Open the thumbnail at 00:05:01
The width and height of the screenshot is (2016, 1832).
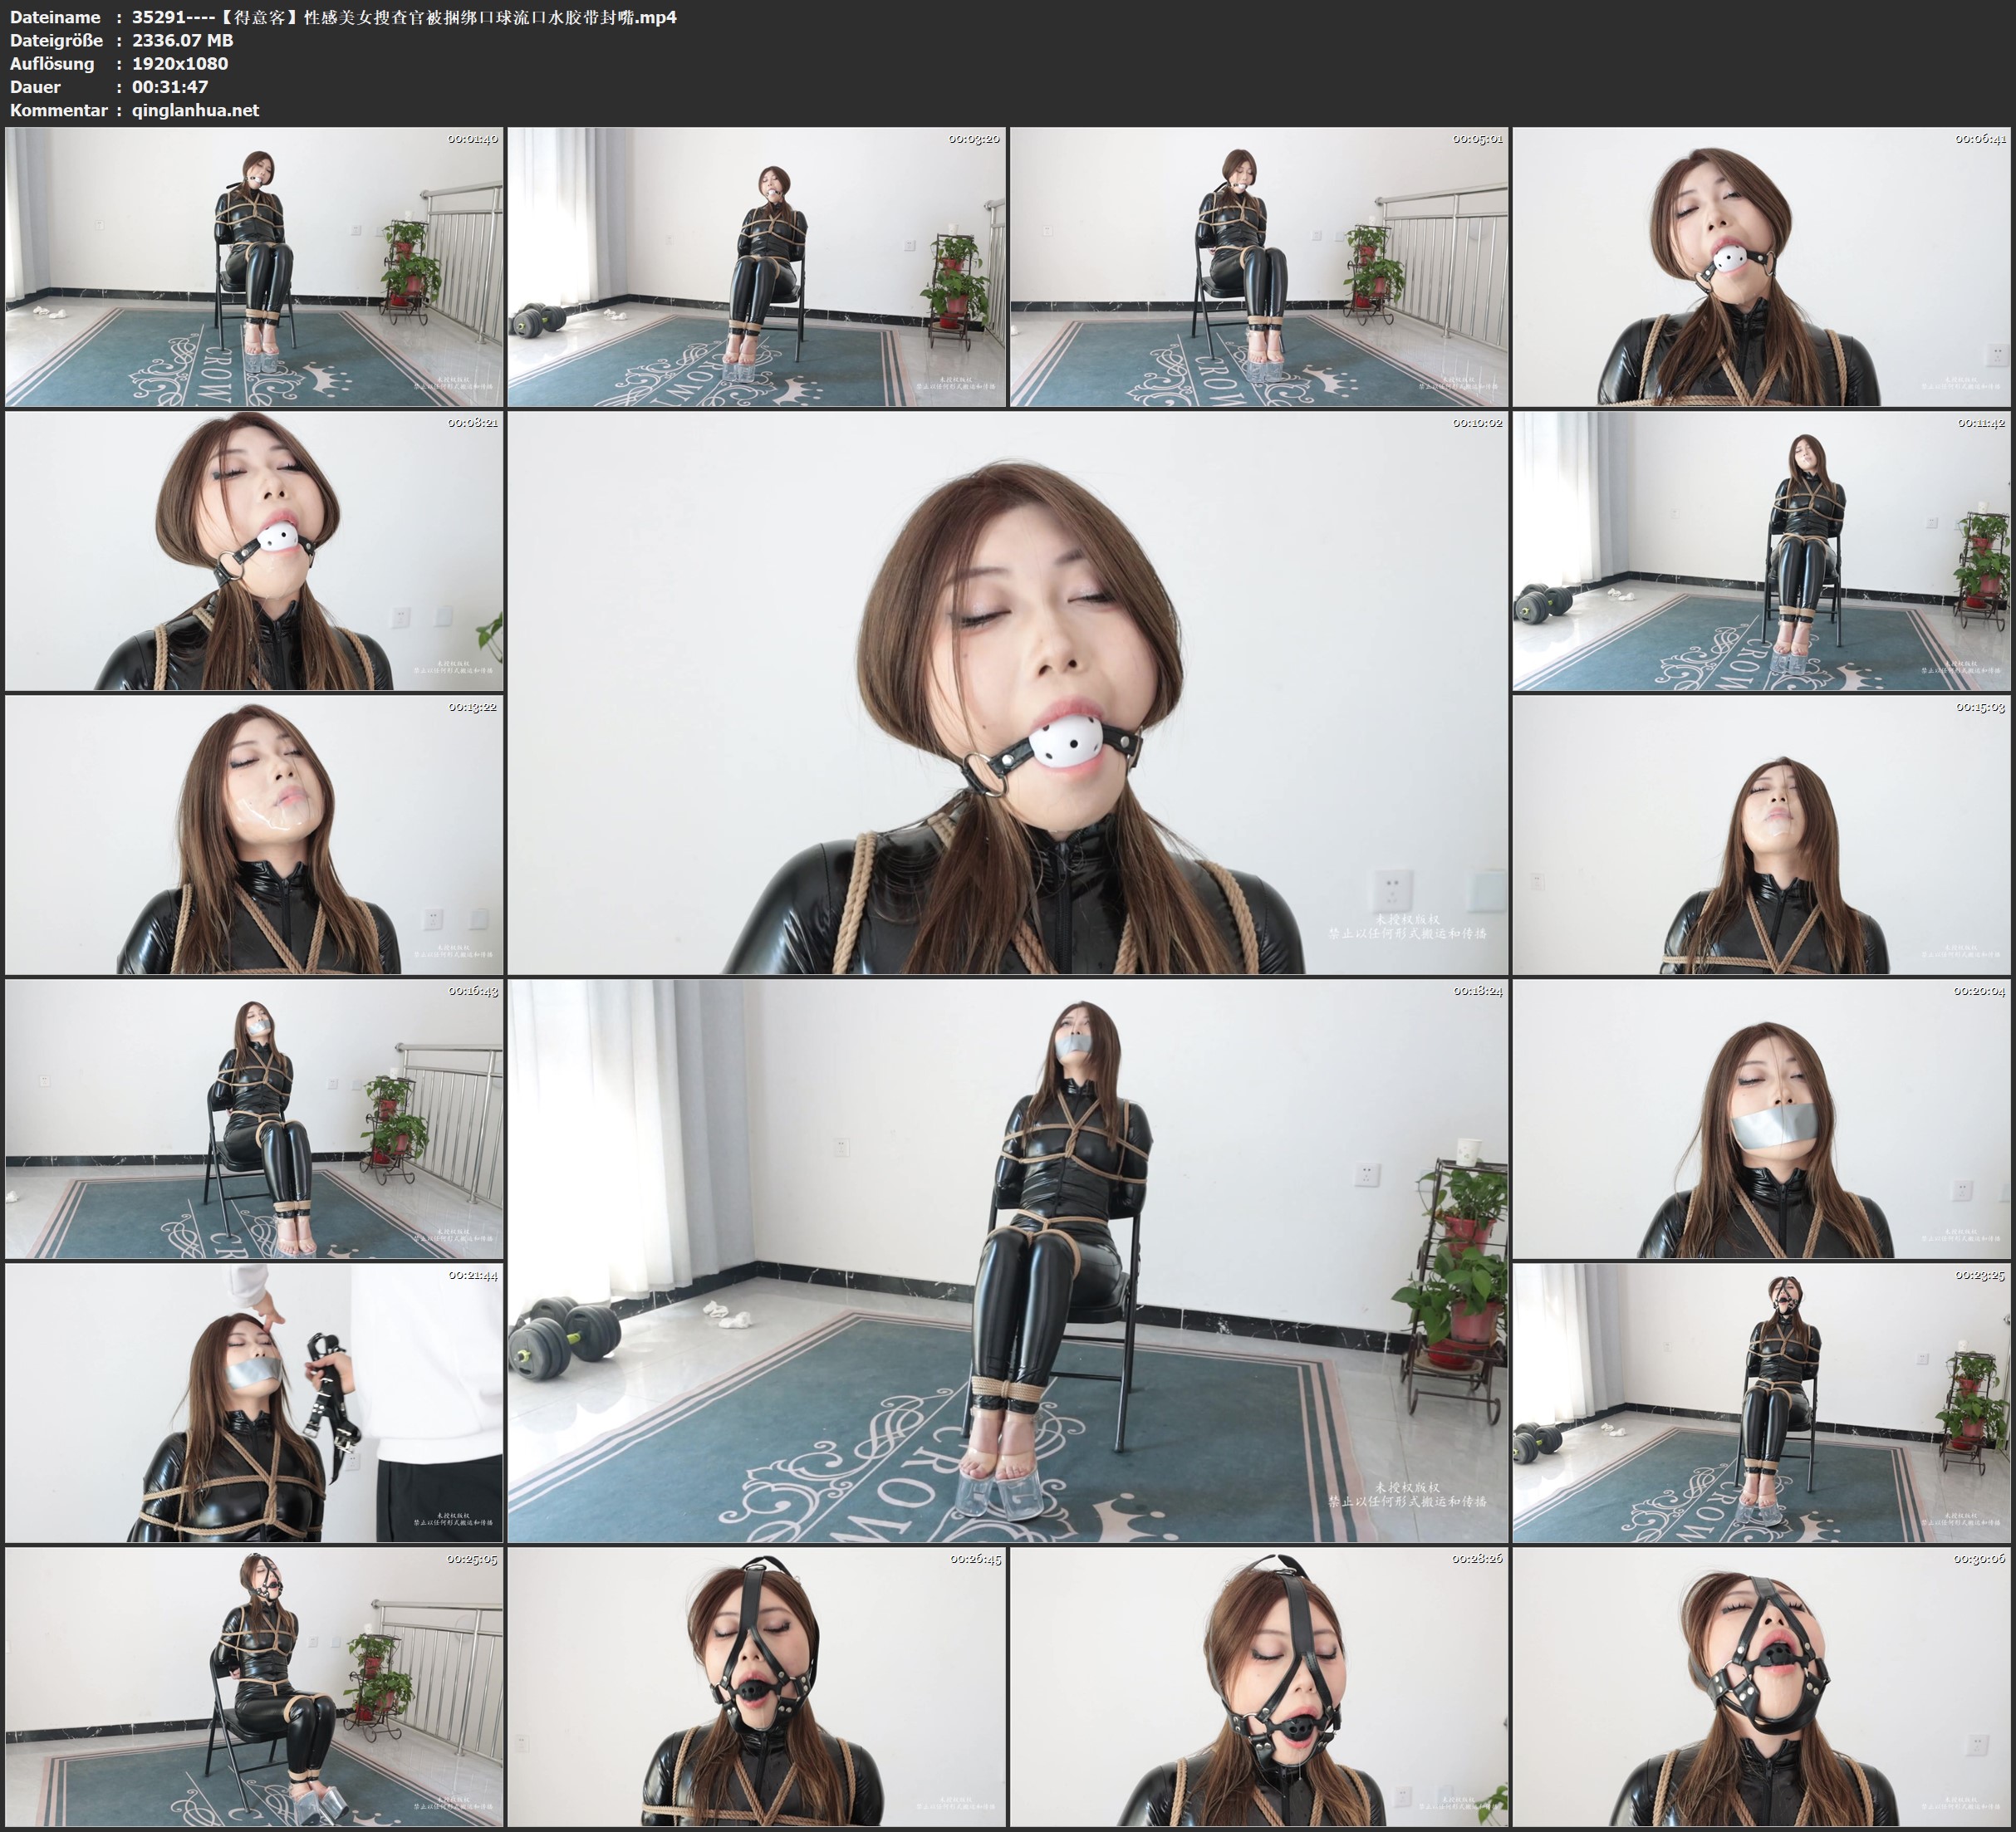[x=1258, y=267]
